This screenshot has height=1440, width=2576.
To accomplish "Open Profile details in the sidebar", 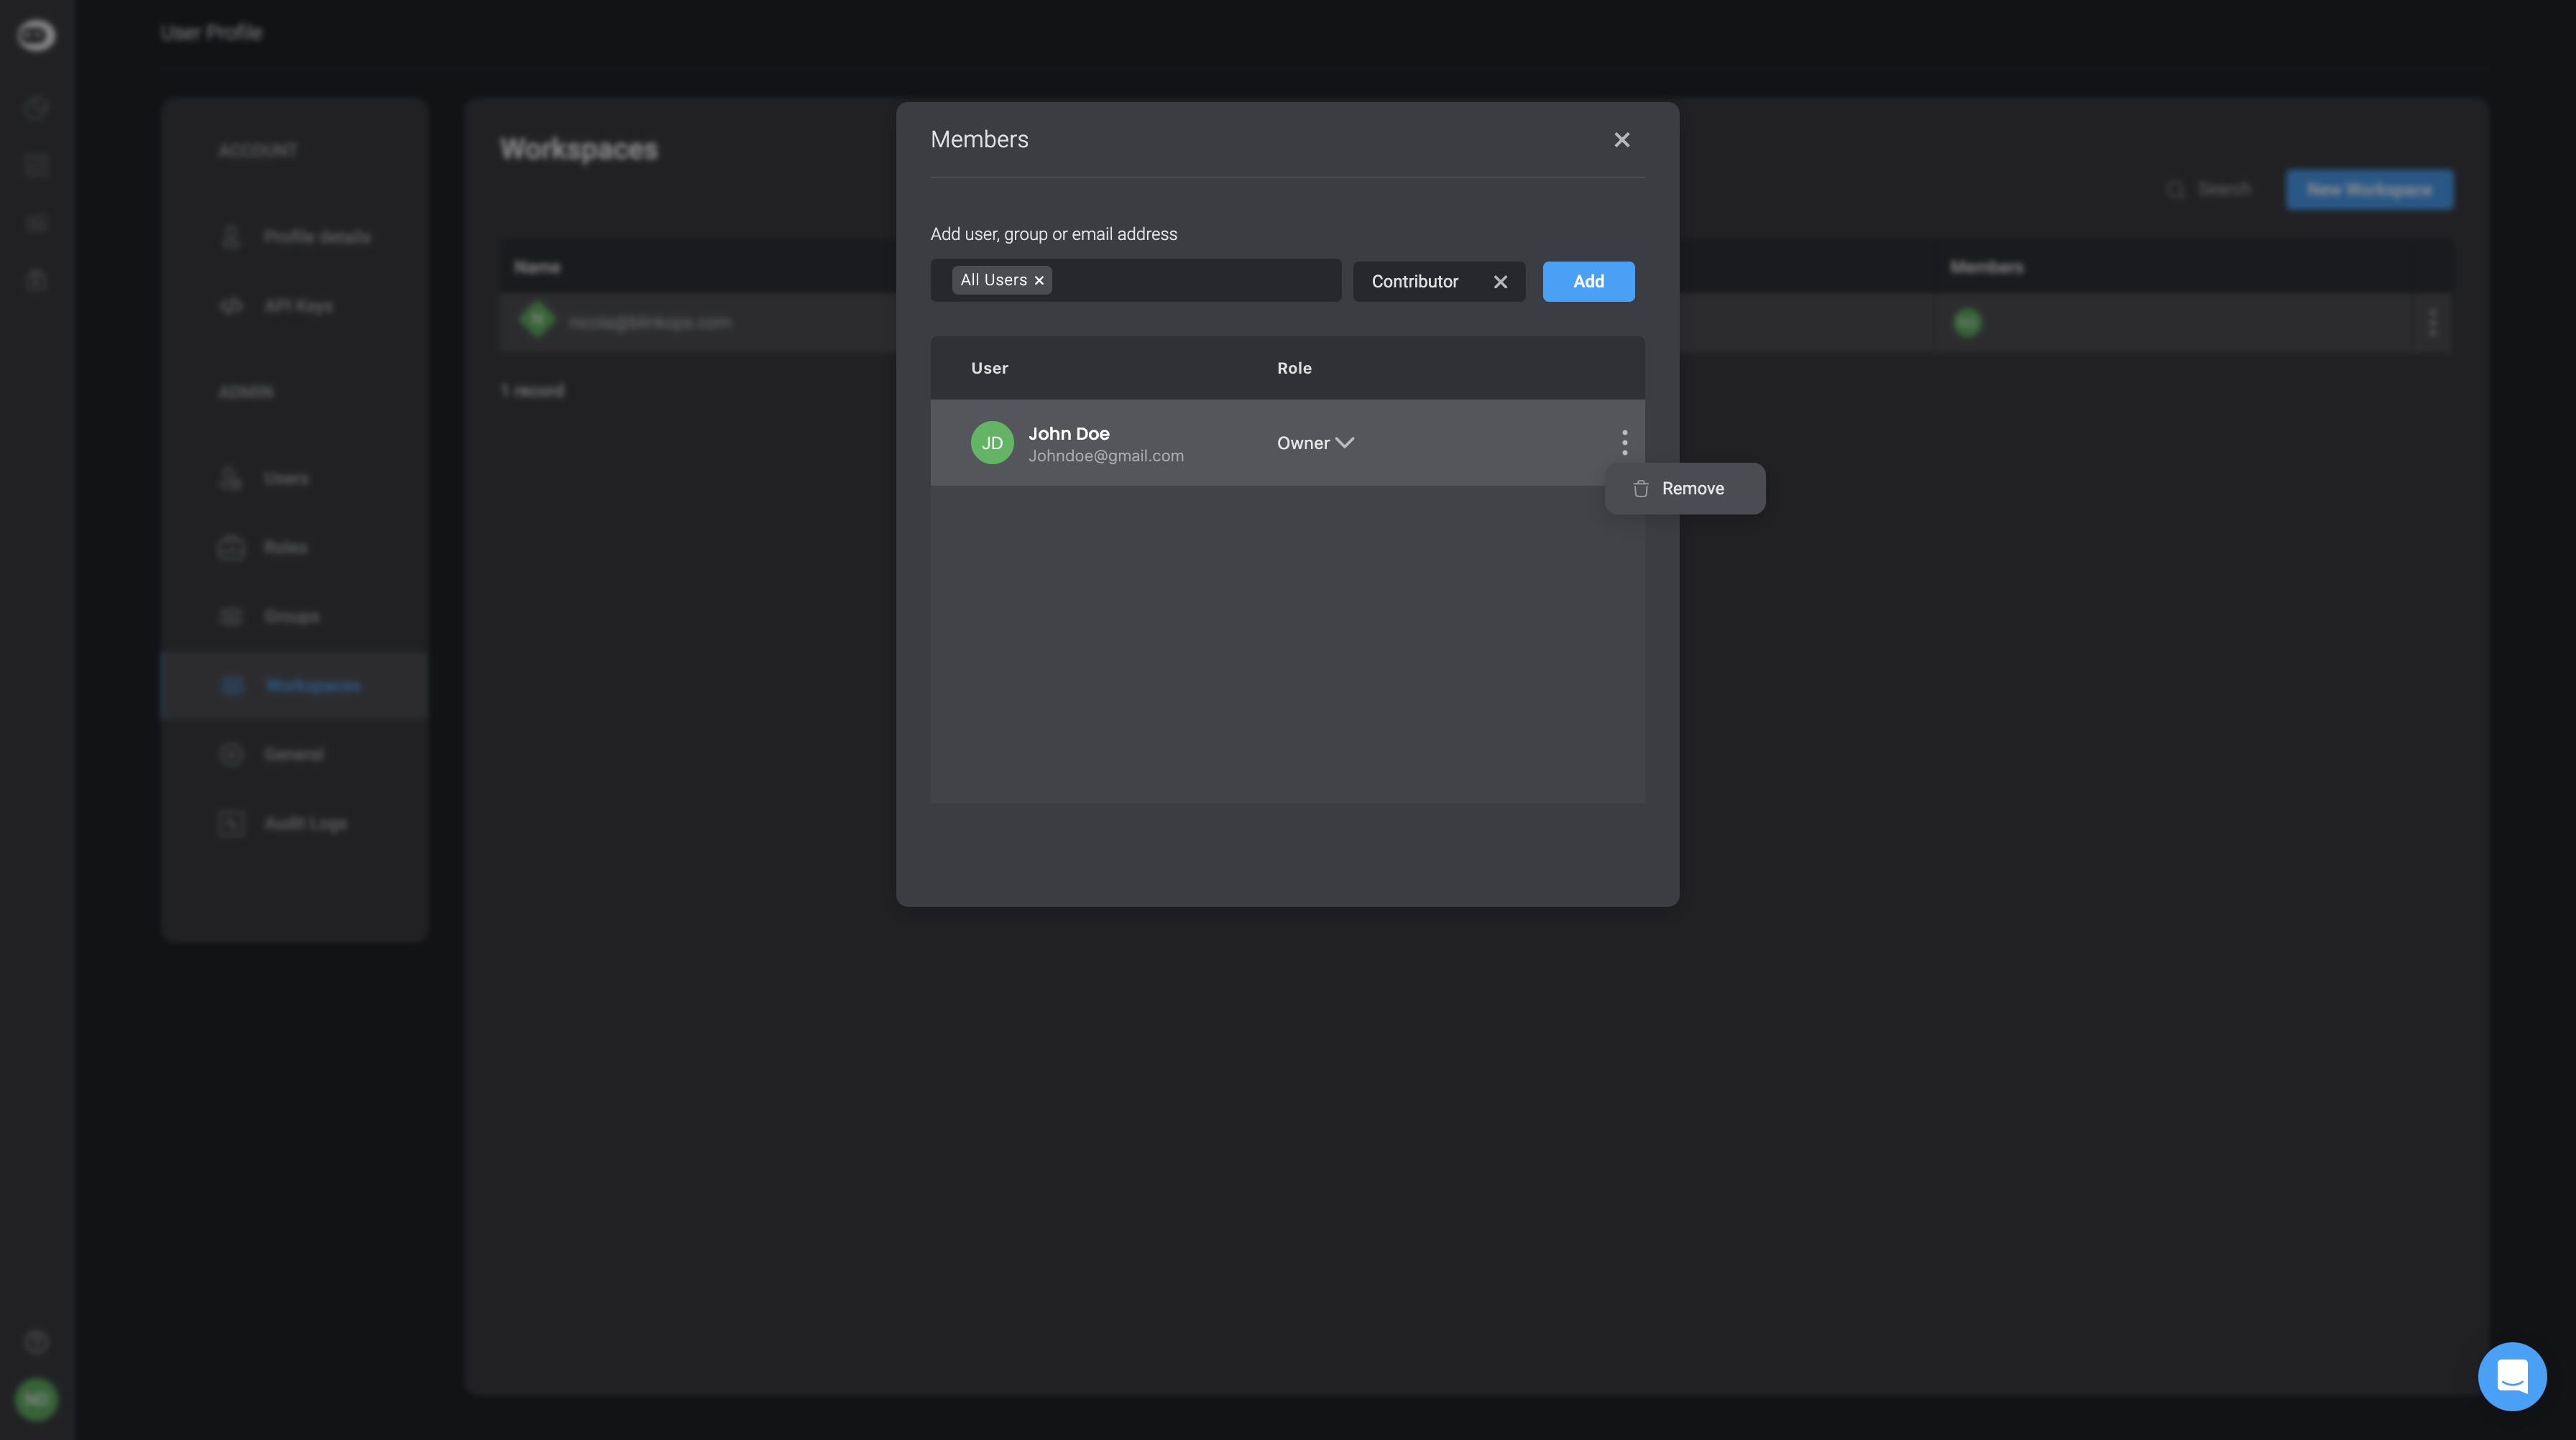I will (x=294, y=237).
